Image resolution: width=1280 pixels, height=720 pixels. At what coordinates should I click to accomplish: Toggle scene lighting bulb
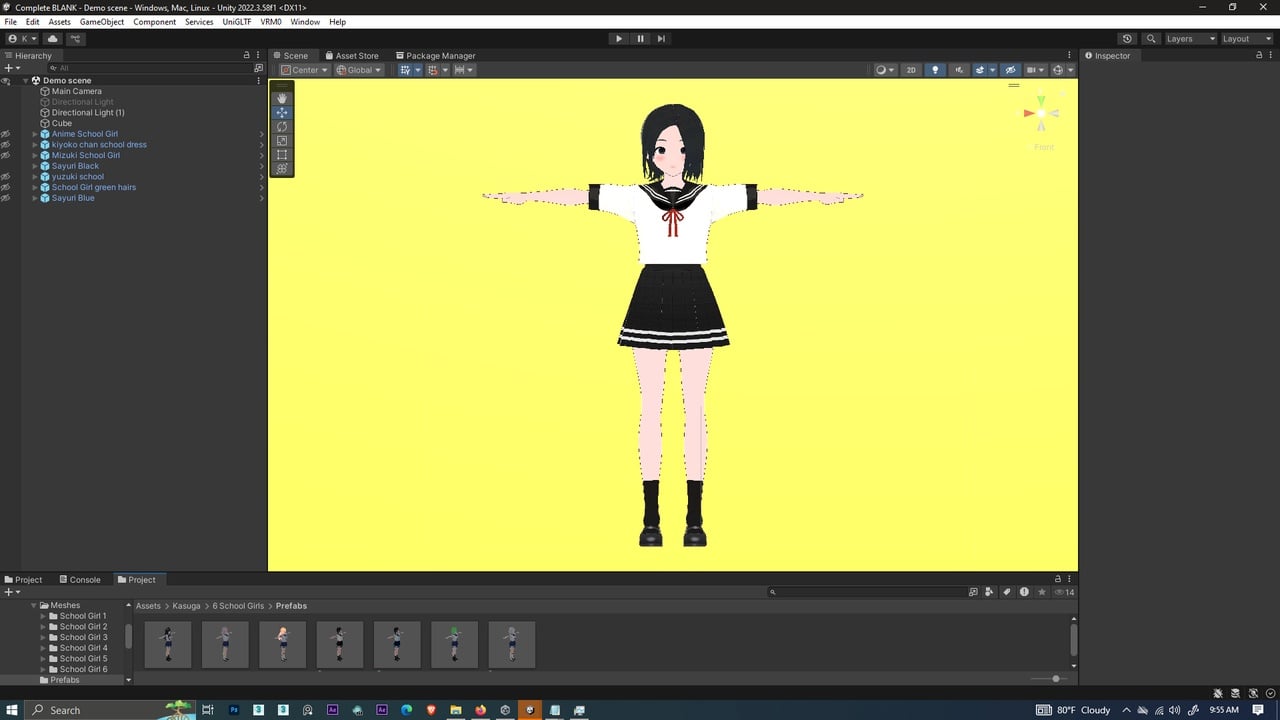(935, 70)
